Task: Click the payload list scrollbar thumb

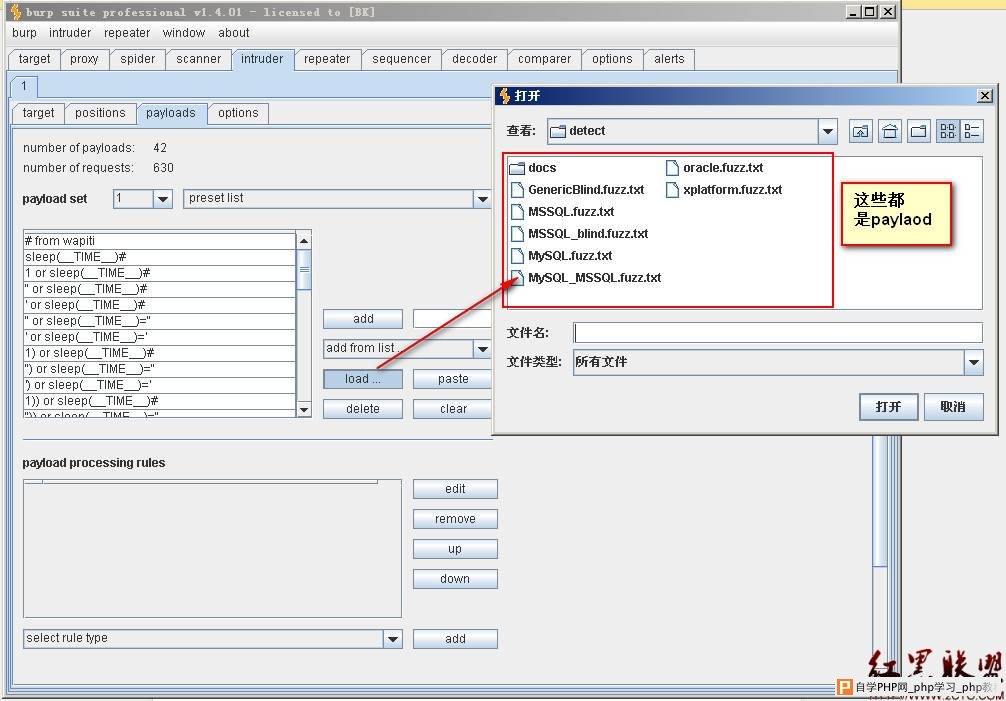Action: tap(304, 269)
